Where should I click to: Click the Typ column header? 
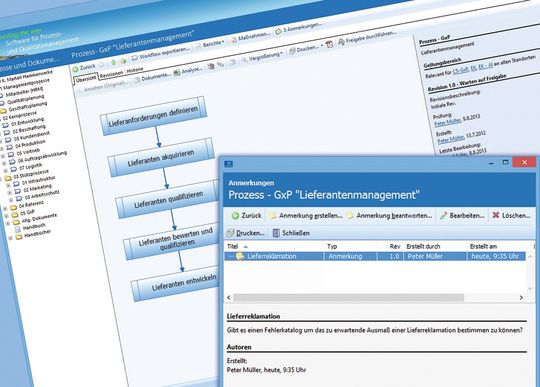pyautogui.click(x=332, y=247)
